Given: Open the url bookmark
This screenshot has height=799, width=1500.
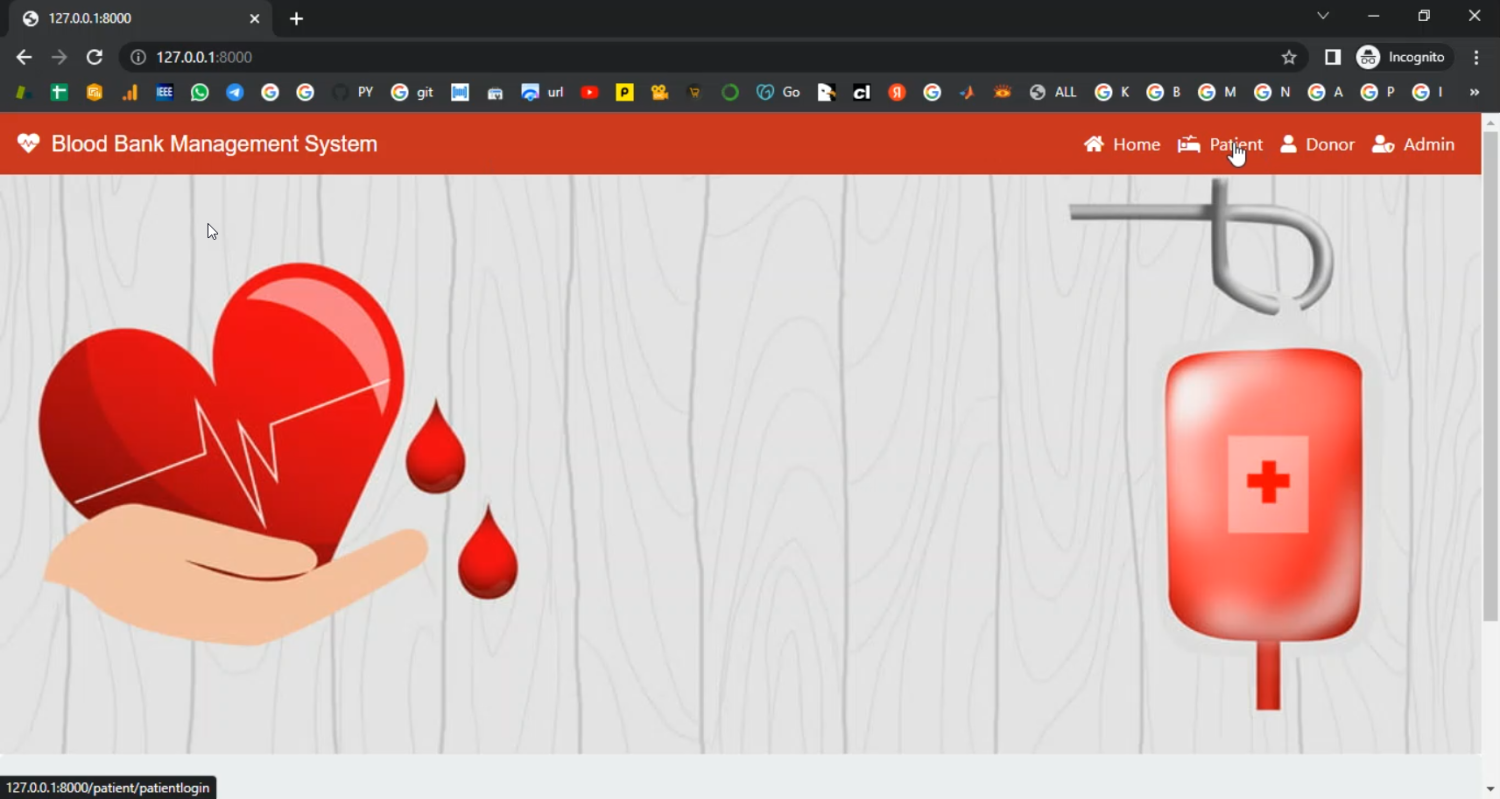Looking at the screenshot, I should tap(543, 92).
